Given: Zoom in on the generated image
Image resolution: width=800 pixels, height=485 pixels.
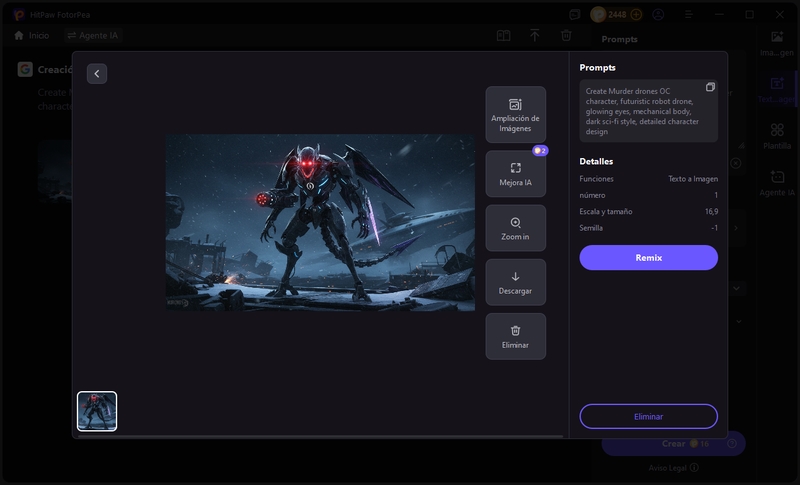Looking at the screenshot, I should click(515, 229).
